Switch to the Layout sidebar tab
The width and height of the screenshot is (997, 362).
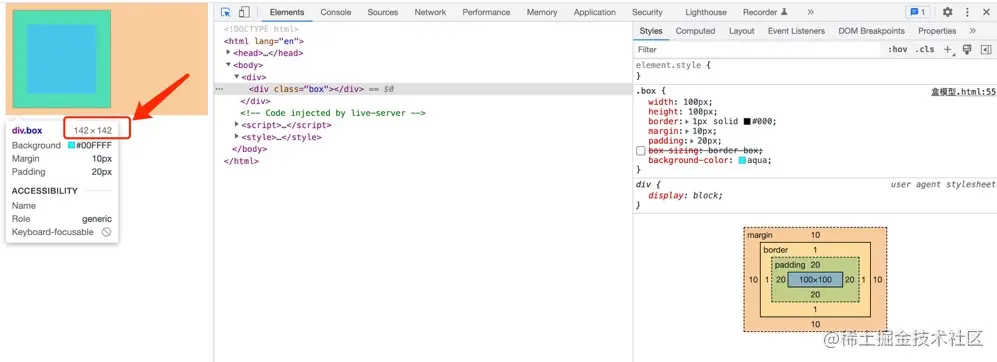(x=741, y=31)
